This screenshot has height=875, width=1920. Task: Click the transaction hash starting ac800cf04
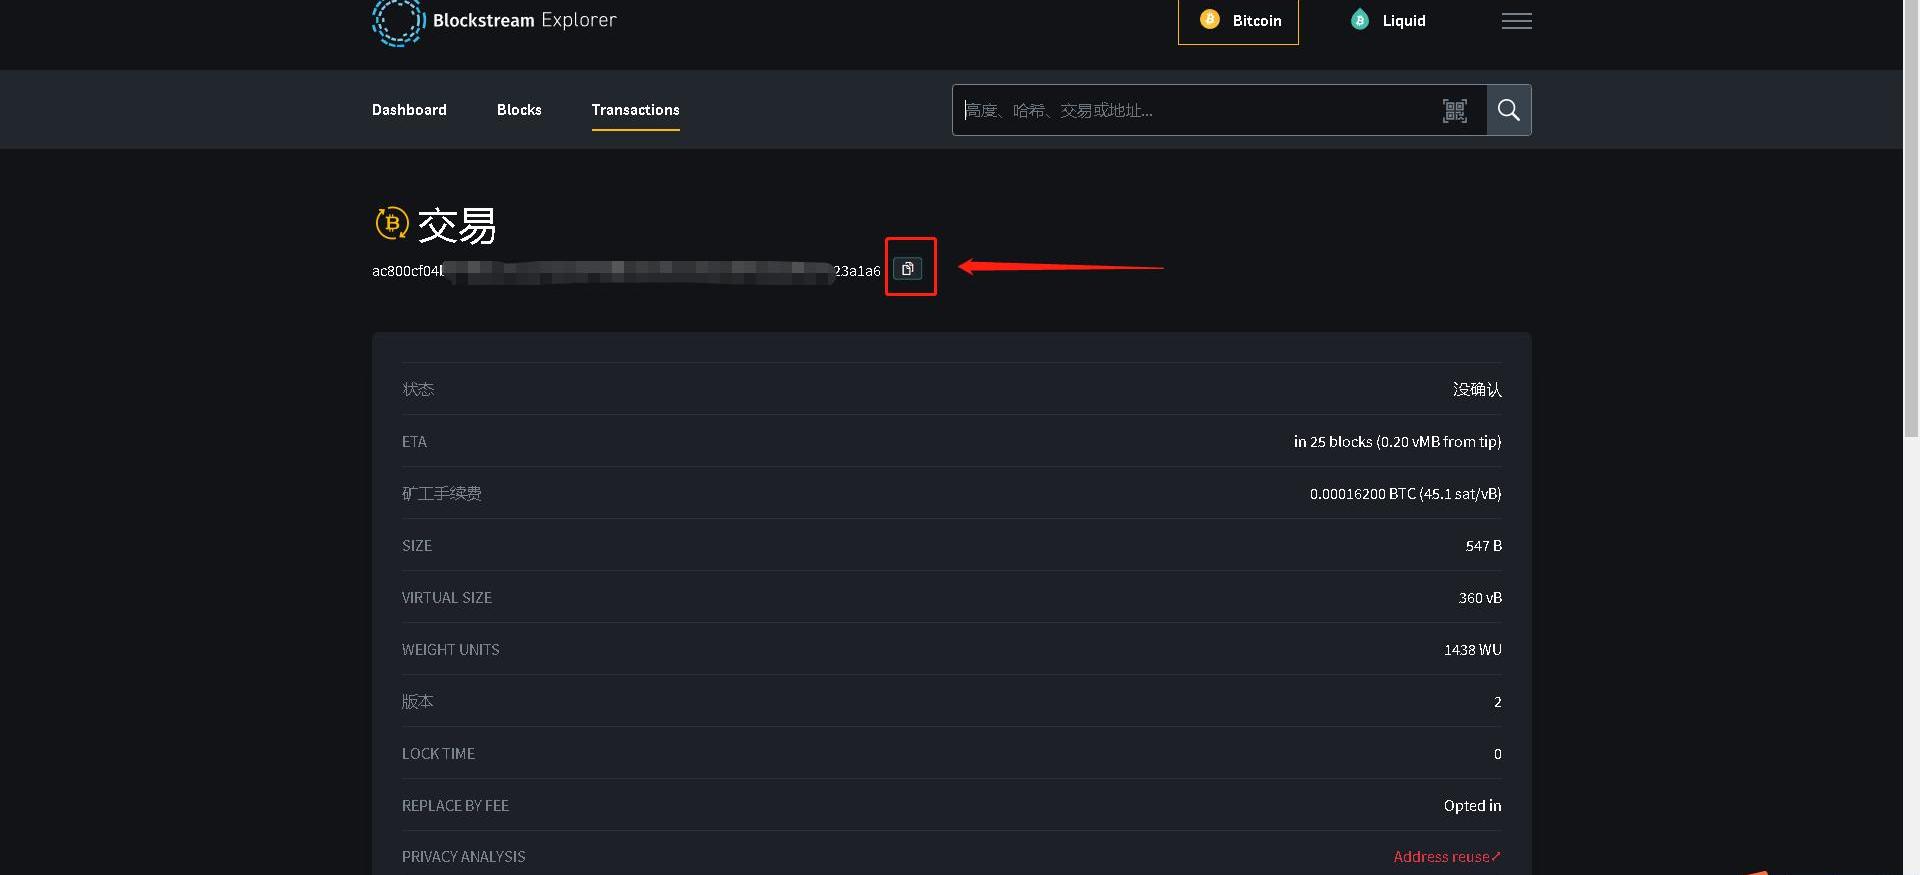[x=626, y=271]
